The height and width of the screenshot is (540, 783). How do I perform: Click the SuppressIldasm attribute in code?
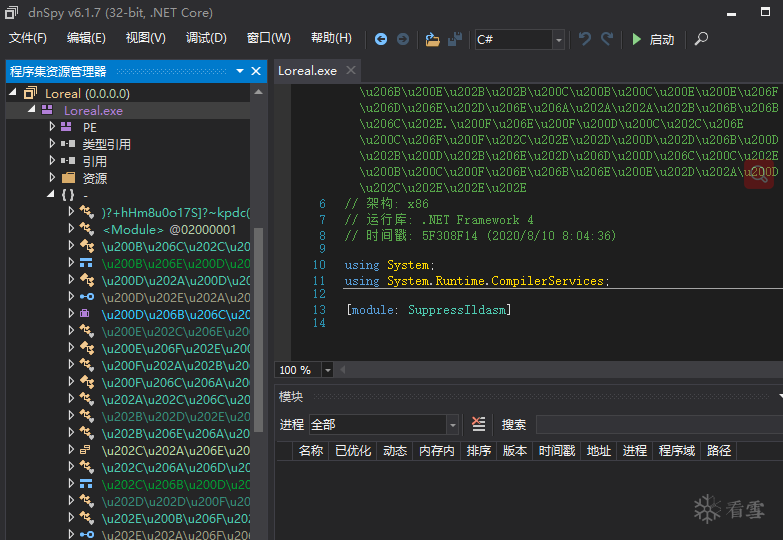457,310
